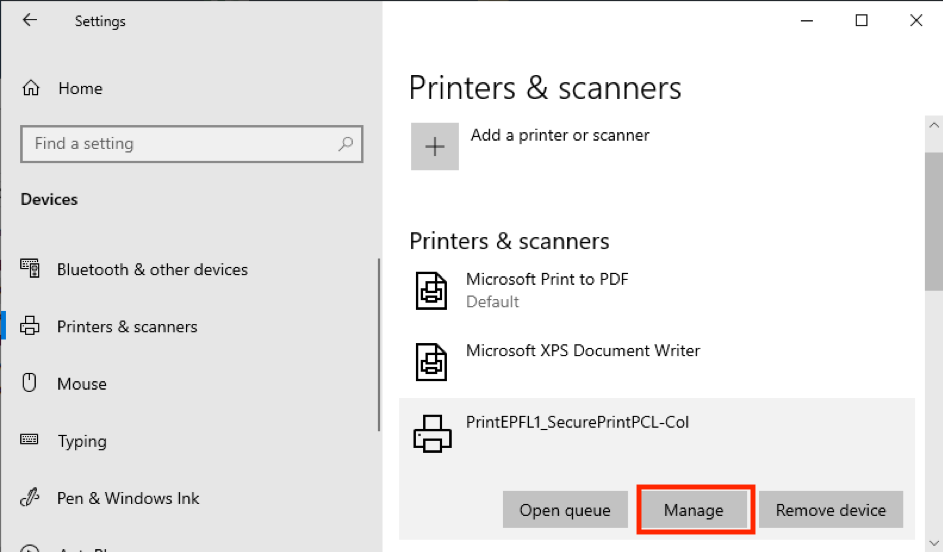943x552 pixels.
Task: Open Pen & Windows Ink settings
Action: (128, 498)
